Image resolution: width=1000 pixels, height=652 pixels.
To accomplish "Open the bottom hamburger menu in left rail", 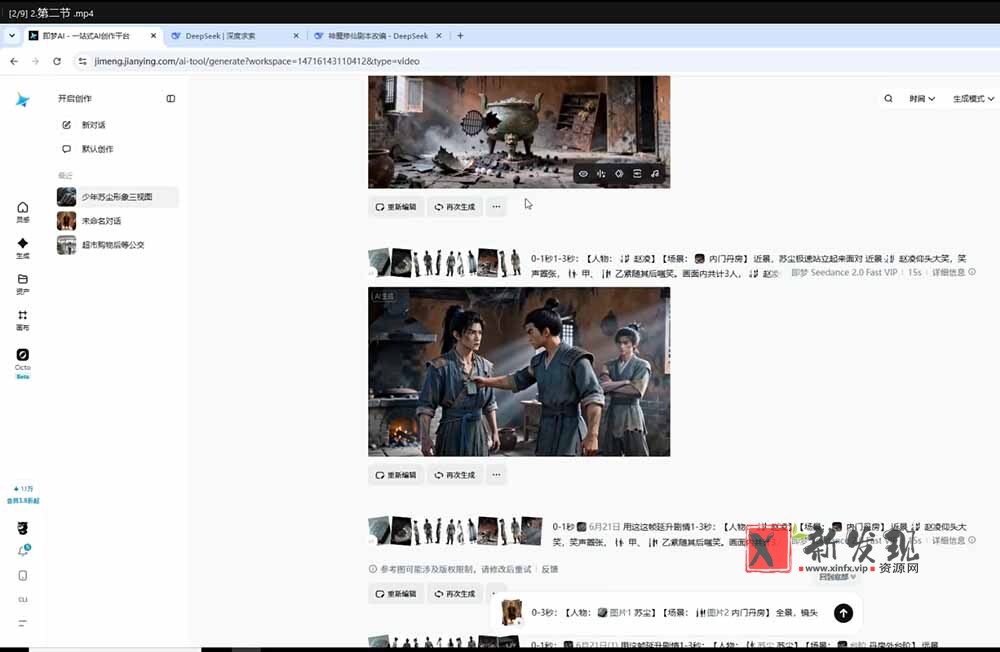I will [22, 623].
